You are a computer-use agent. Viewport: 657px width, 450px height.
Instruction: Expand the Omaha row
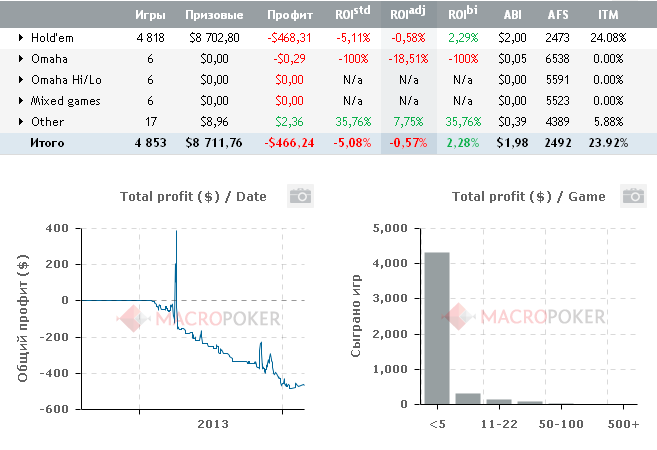click(x=22, y=58)
